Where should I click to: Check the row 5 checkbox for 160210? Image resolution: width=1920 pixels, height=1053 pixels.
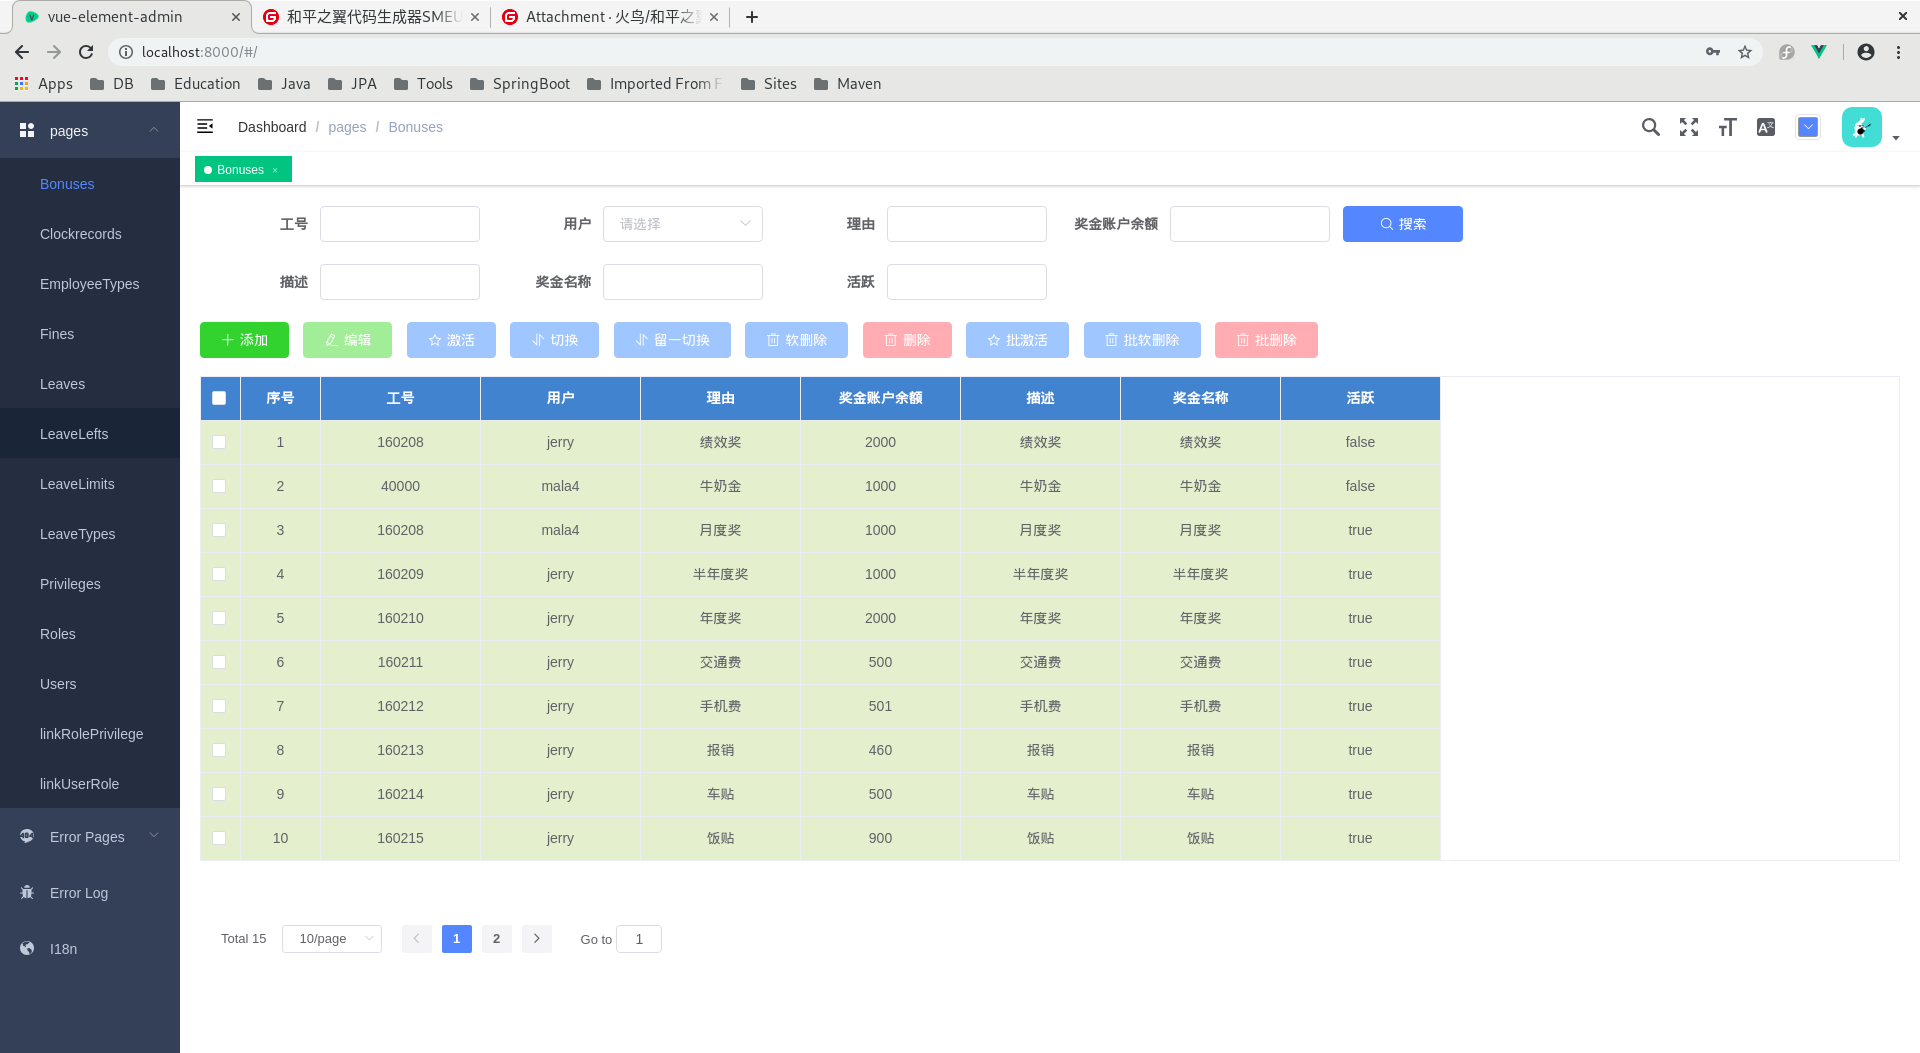[219, 618]
